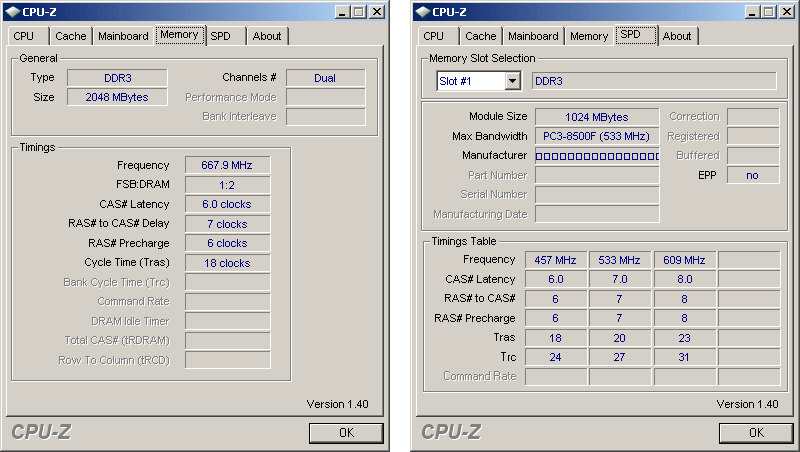Viewport: 800px width, 452px height.
Task: Click the memory Type field DDR3
Action: (117, 78)
